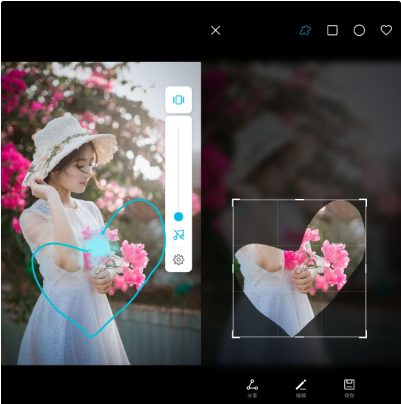401x404 pixels.
Task: Click the top-right crop corner handle
Action: [364, 202]
